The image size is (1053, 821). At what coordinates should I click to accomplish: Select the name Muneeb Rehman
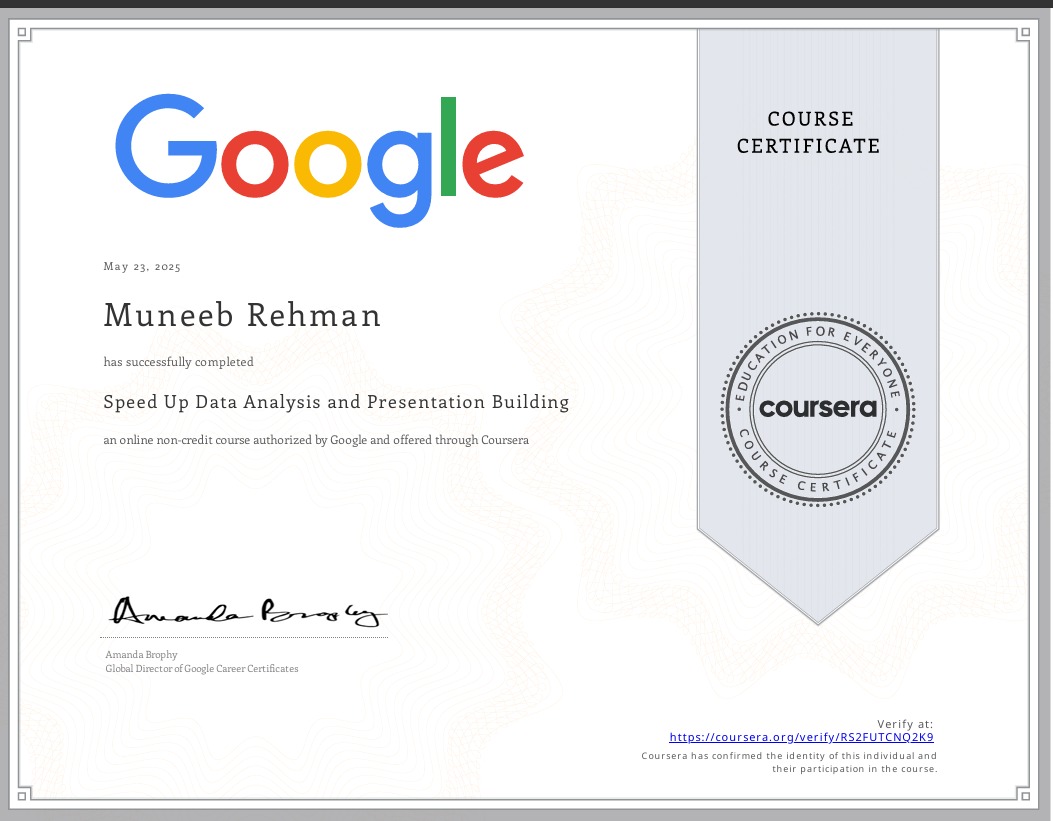242,315
